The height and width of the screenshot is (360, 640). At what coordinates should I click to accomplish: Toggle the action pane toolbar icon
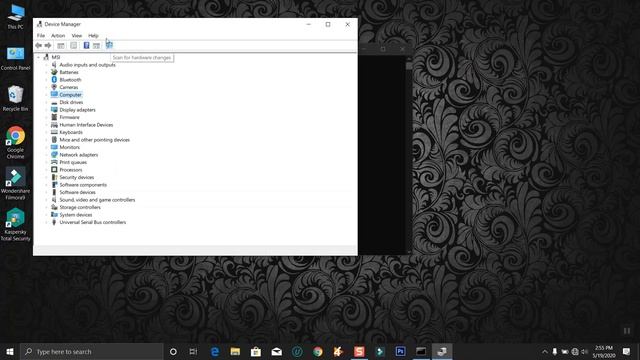click(96, 45)
